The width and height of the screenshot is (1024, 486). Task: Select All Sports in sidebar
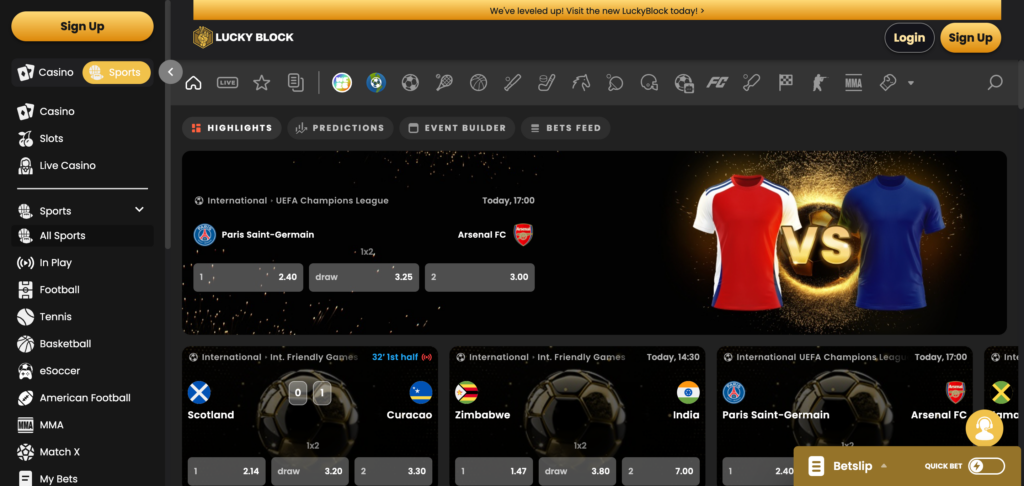[x=82, y=236]
